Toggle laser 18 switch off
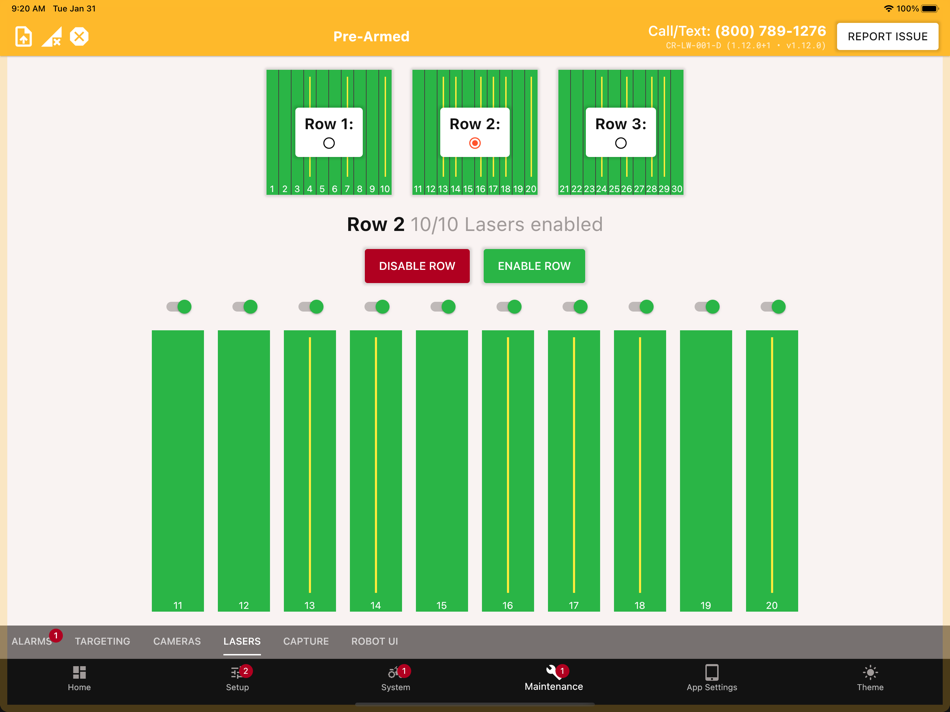Screen dimensions: 950x712 click(x=641, y=307)
